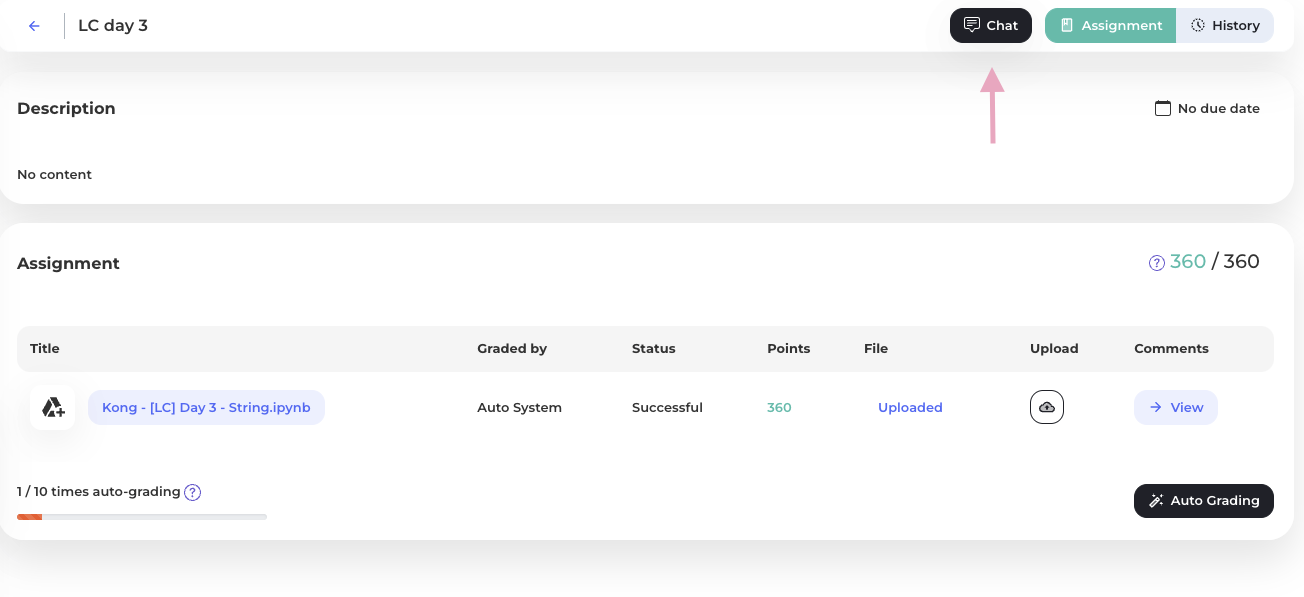Open the Chat panel
Viewport: 1304px width, 597px height.
pos(991,25)
